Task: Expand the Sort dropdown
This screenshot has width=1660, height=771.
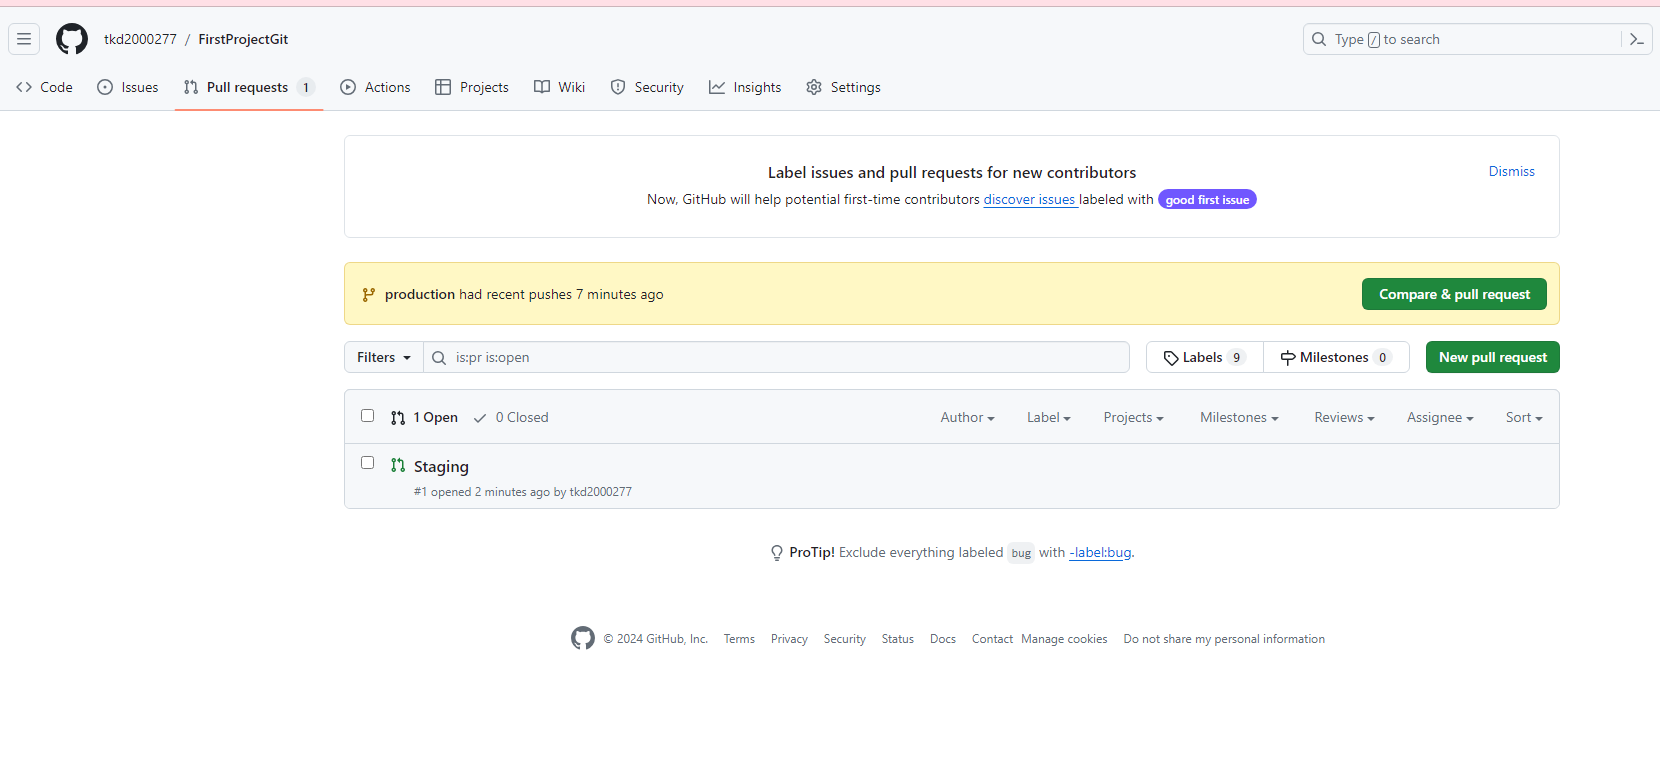Action: point(1523,417)
